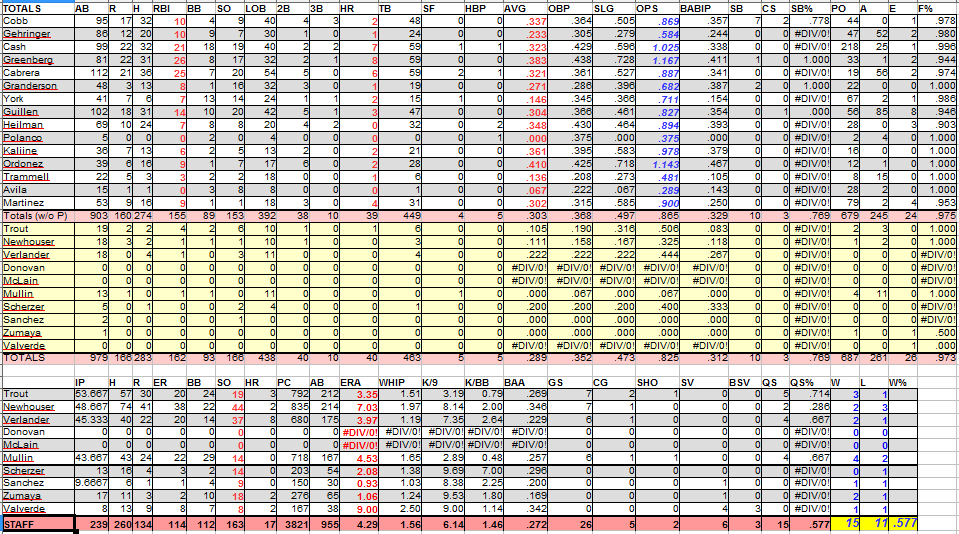Select the K/BB column header
The height and width of the screenshot is (534, 959).
[x=484, y=382]
